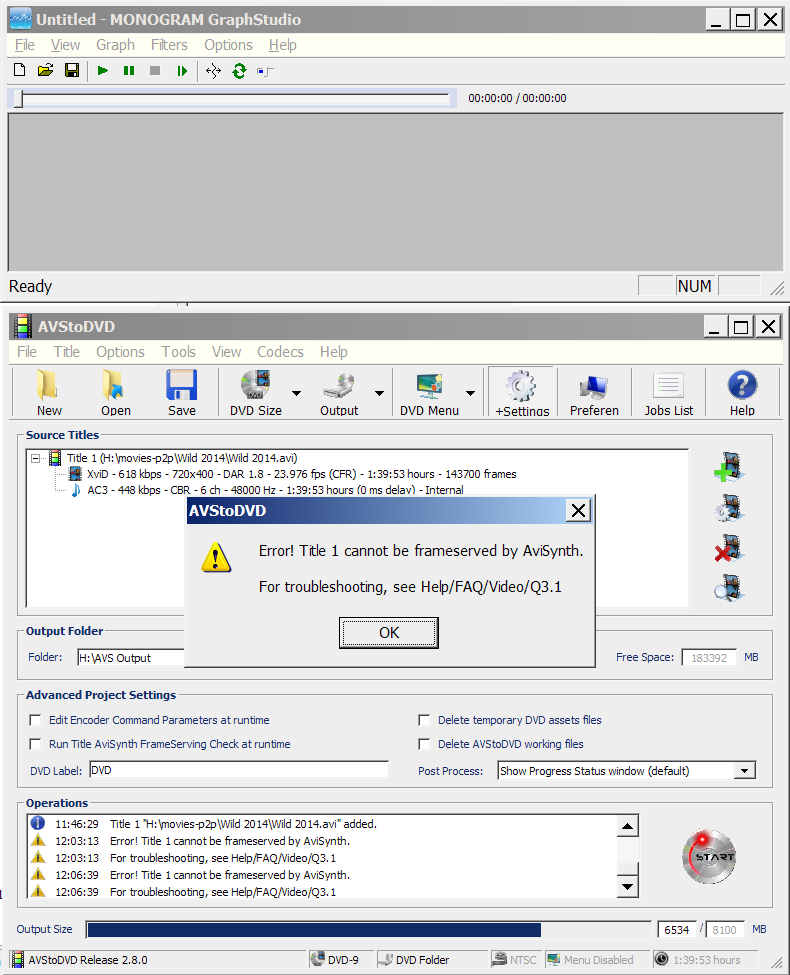
Task: Enable Delete AVStoDVD working files
Action: coord(424,744)
